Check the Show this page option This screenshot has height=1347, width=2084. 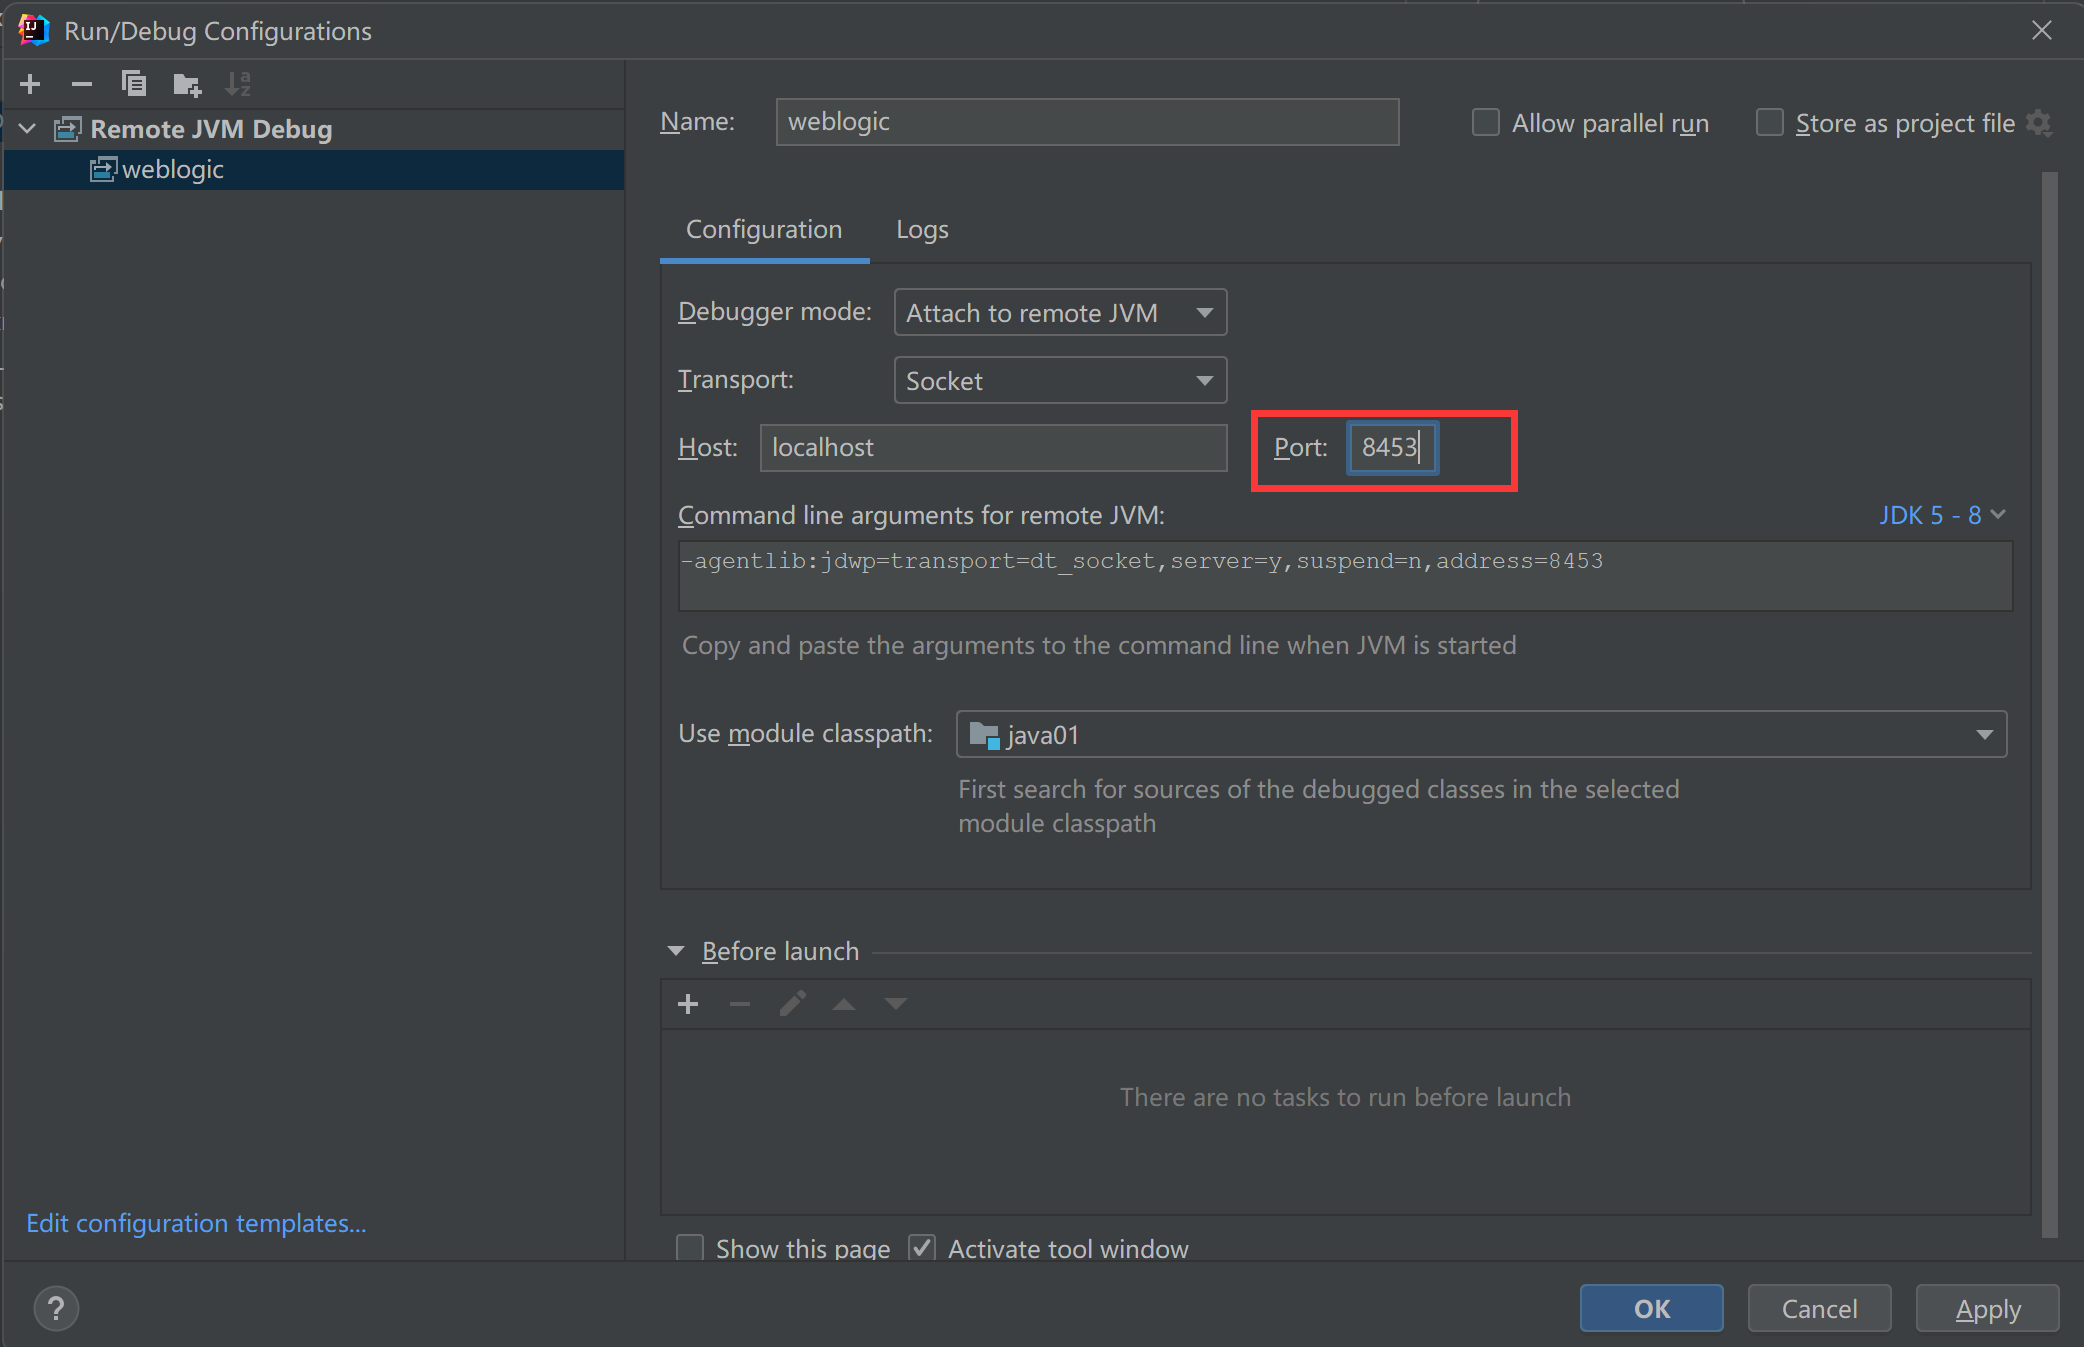click(x=690, y=1248)
